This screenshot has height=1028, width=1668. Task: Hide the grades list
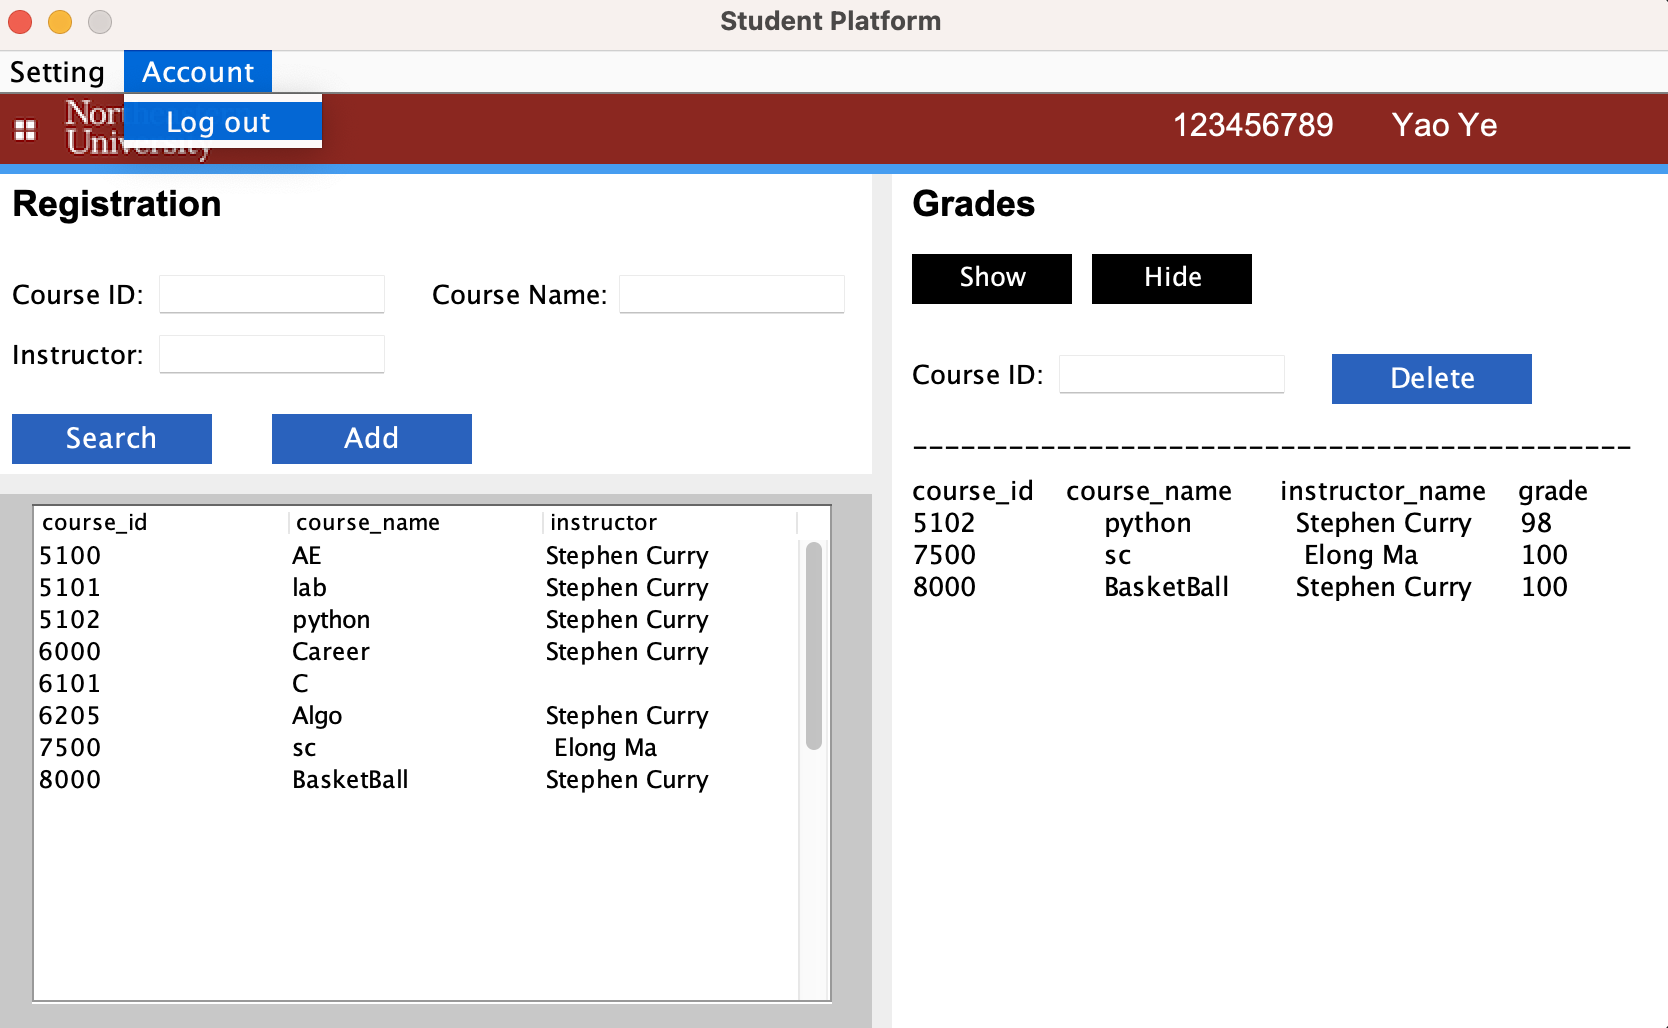click(x=1172, y=278)
